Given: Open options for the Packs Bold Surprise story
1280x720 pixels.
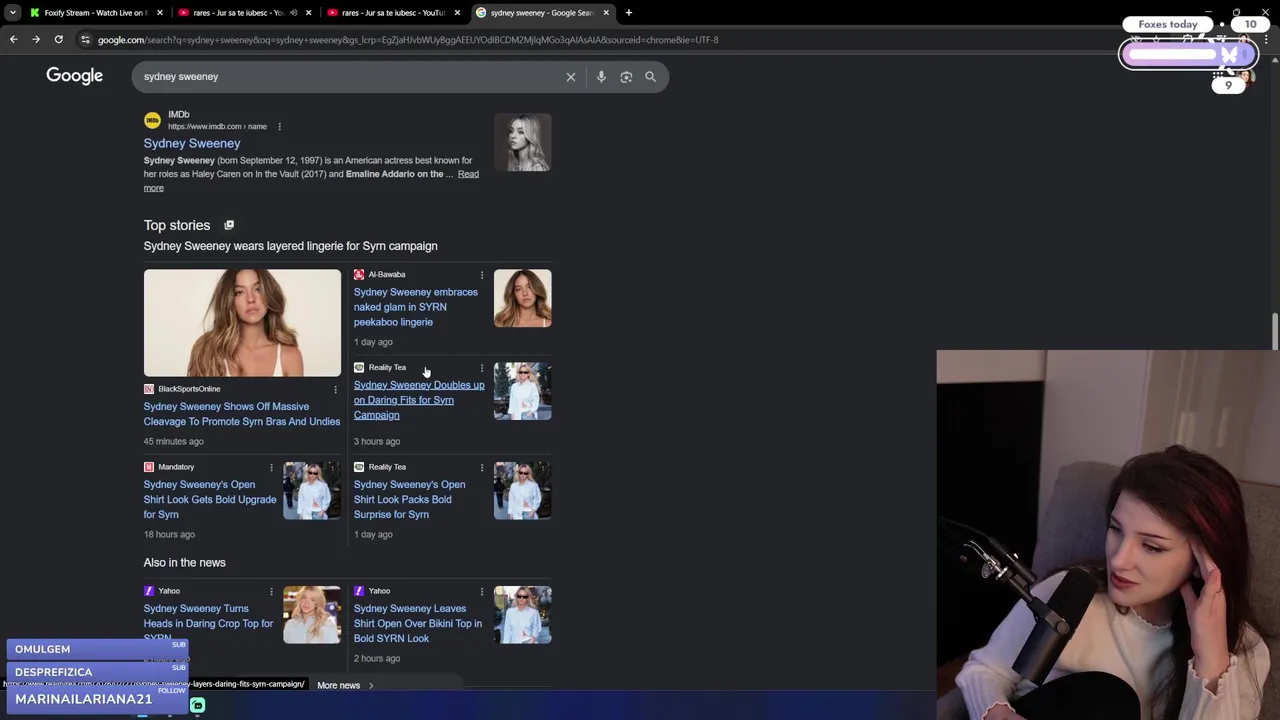Looking at the screenshot, I should (482, 467).
